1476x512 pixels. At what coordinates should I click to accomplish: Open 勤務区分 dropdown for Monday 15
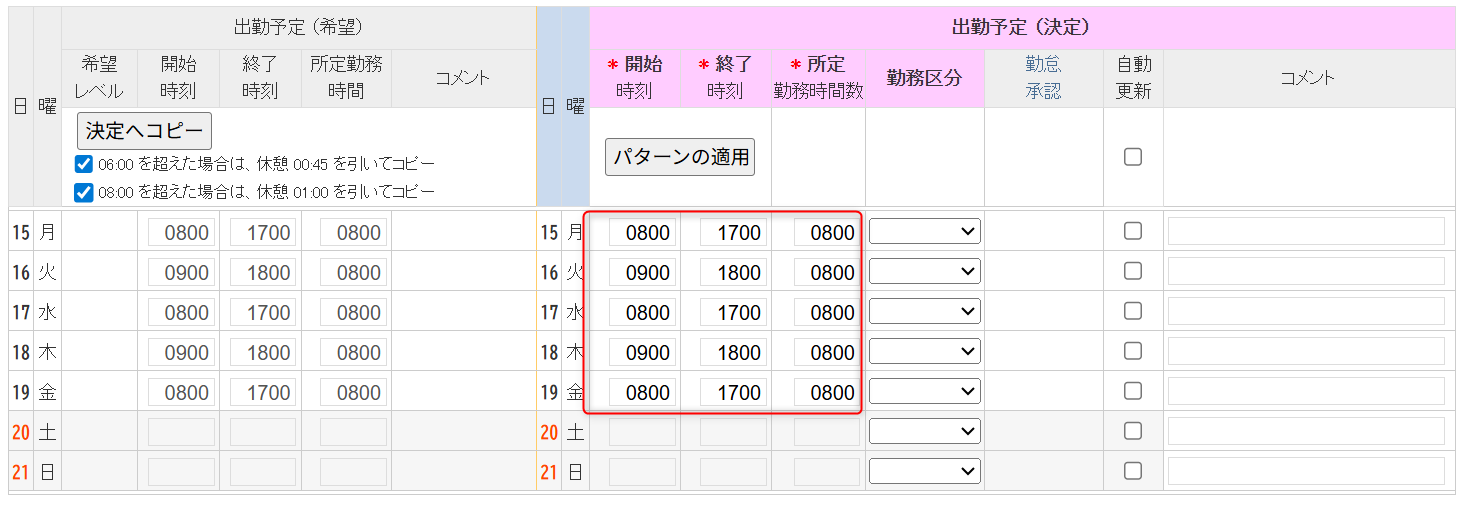(x=924, y=232)
